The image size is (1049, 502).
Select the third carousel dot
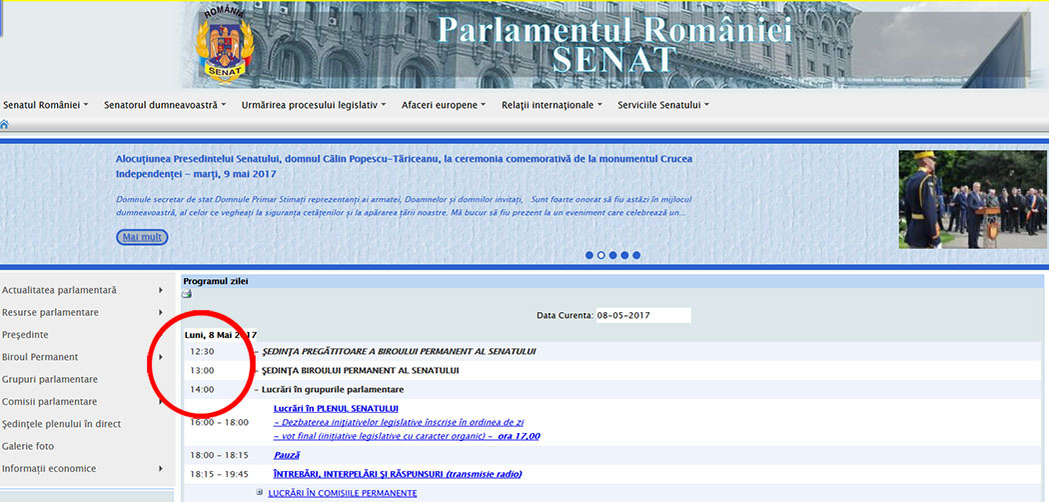(613, 255)
